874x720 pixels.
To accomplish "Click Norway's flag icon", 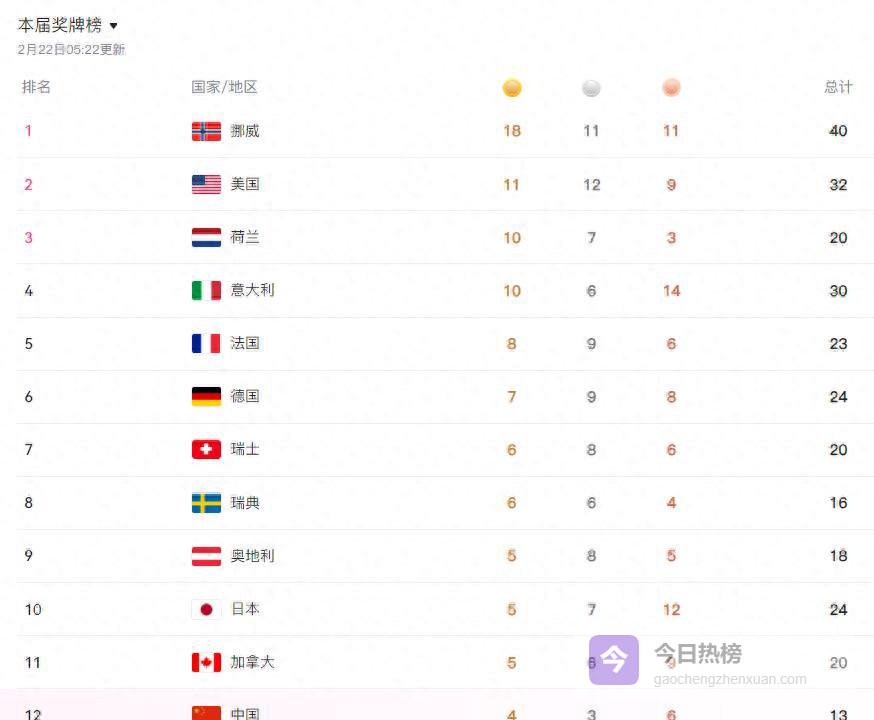I will click(206, 131).
